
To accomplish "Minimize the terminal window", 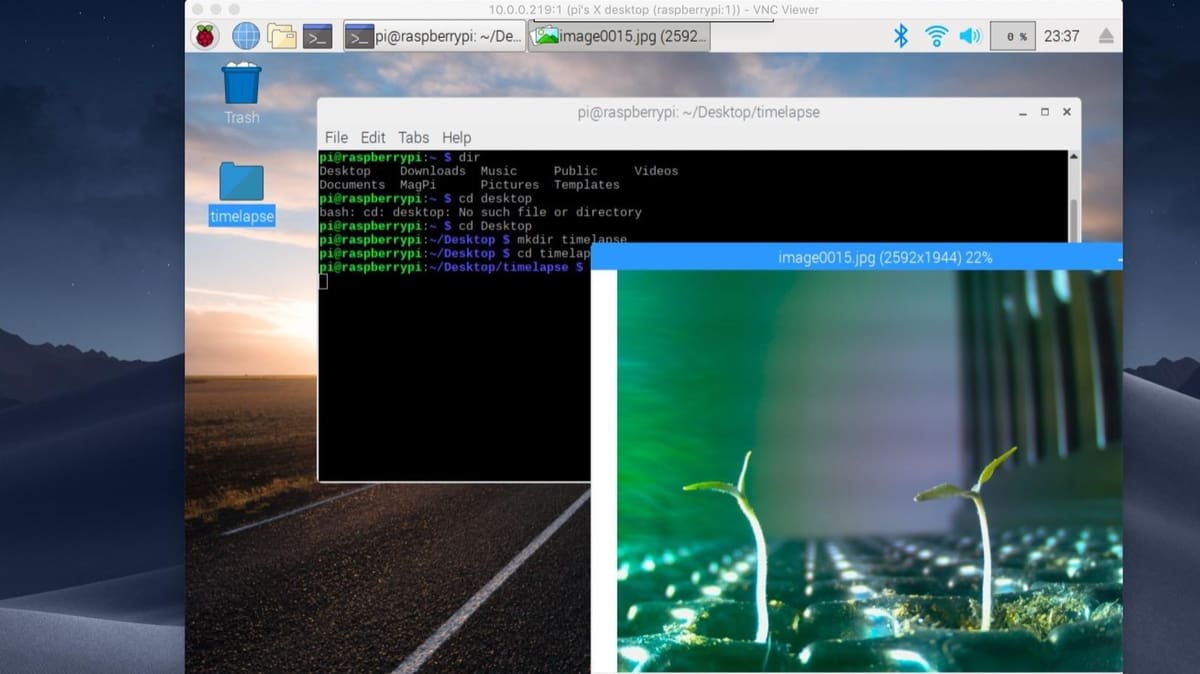I will coord(1022,113).
